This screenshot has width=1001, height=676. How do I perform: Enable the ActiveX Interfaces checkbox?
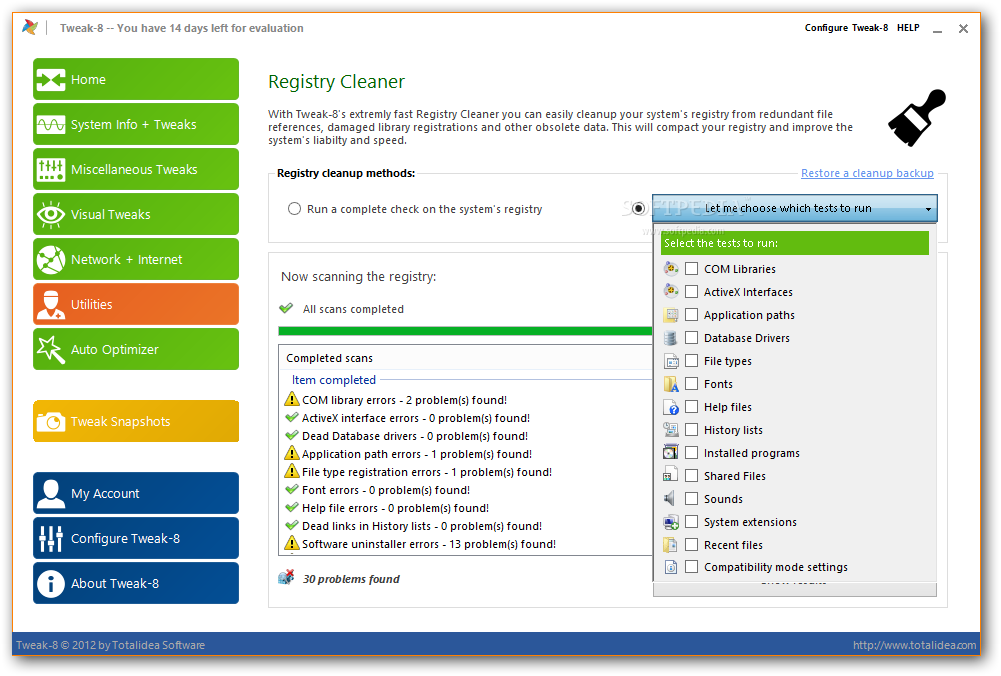691,292
